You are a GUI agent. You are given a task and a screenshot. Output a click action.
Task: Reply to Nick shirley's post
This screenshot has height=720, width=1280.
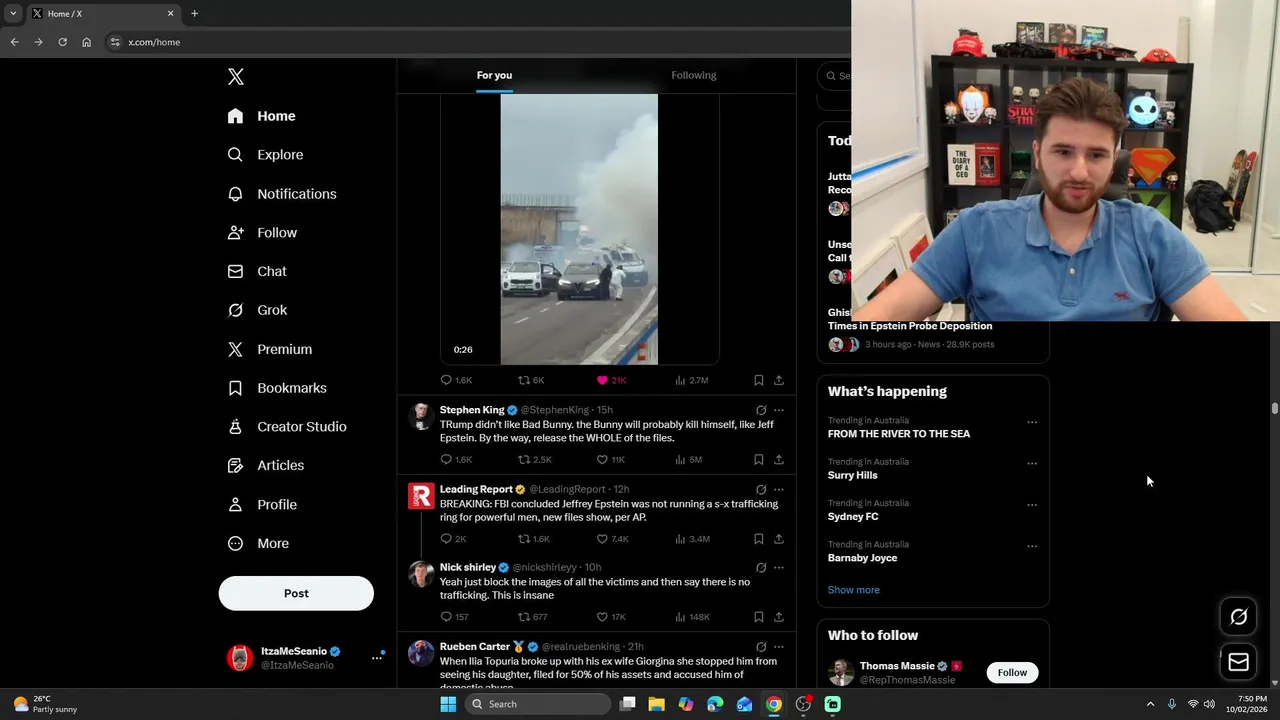point(455,617)
